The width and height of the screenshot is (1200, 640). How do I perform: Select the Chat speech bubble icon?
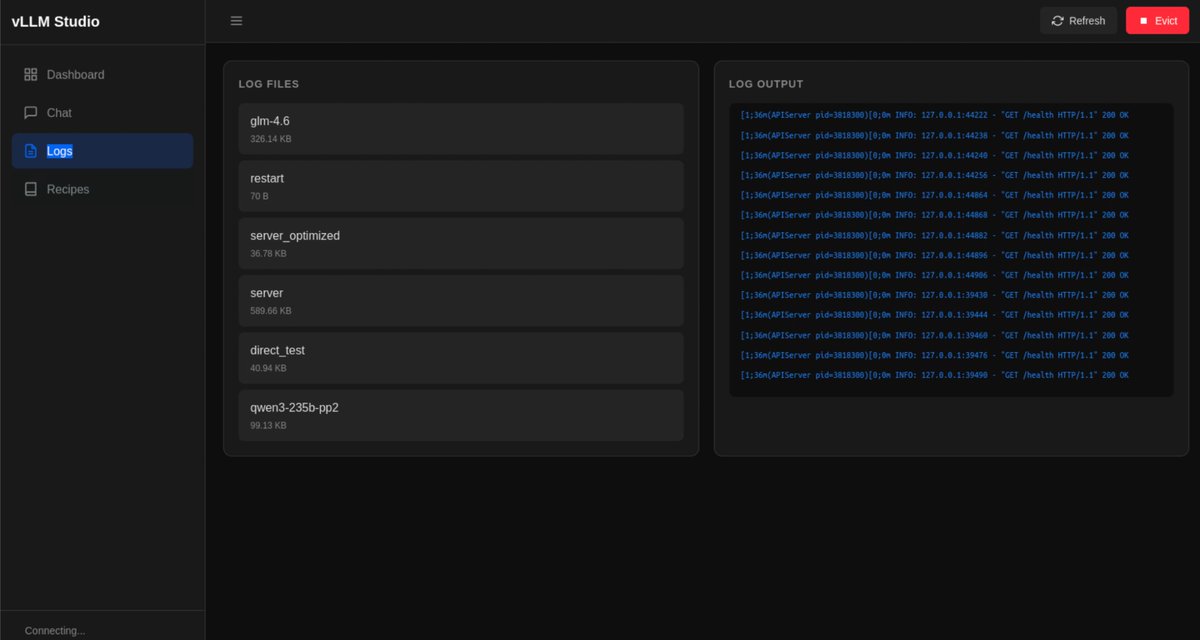30,112
